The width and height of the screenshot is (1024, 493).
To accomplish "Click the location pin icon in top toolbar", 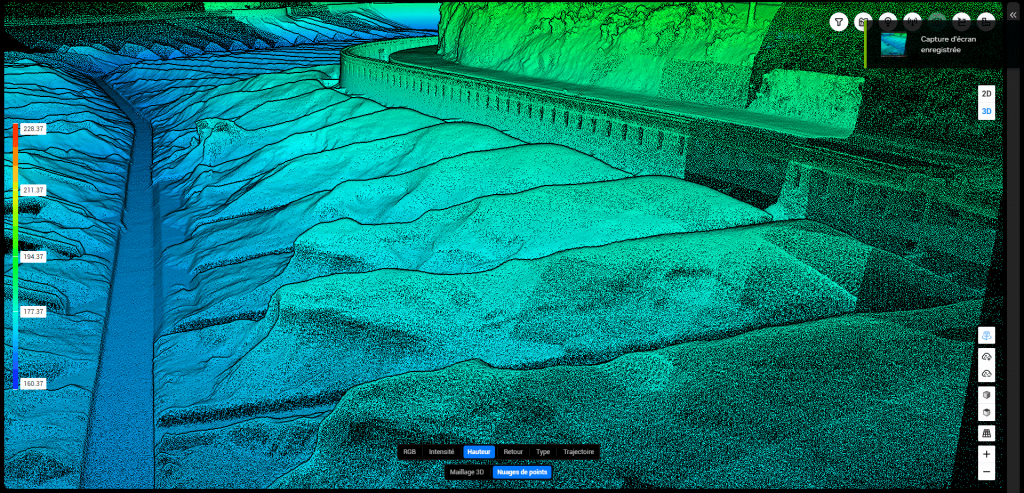I will point(888,22).
